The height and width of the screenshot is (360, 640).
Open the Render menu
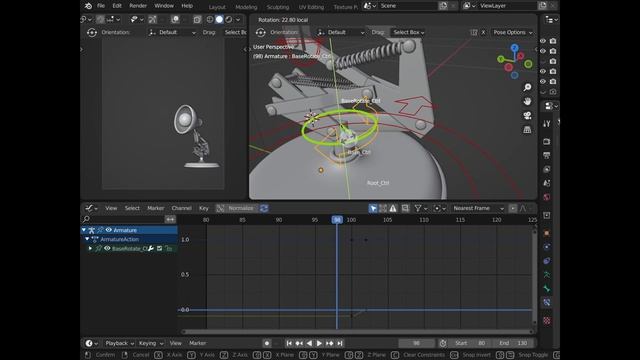pos(138,6)
